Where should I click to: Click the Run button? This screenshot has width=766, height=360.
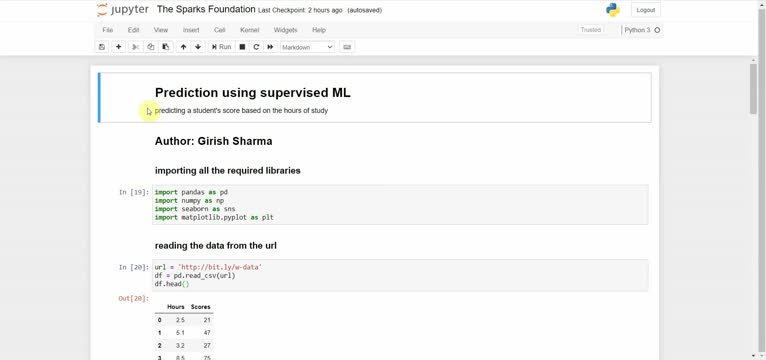tap(221, 47)
